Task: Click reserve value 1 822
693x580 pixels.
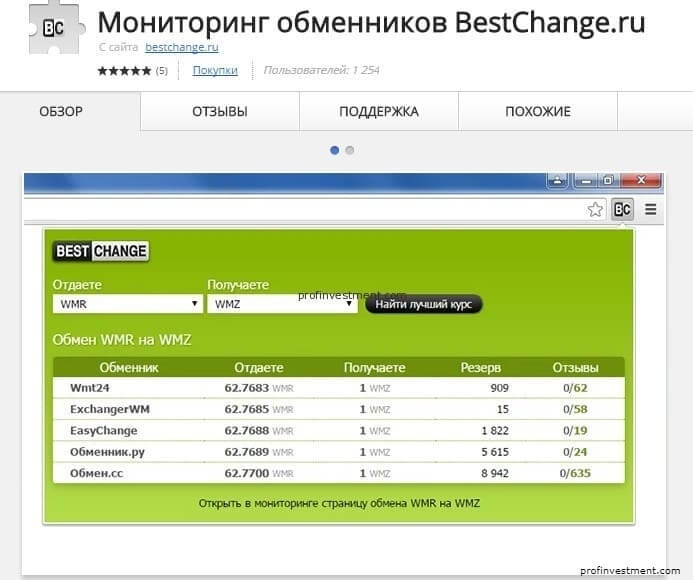Action: (x=495, y=431)
